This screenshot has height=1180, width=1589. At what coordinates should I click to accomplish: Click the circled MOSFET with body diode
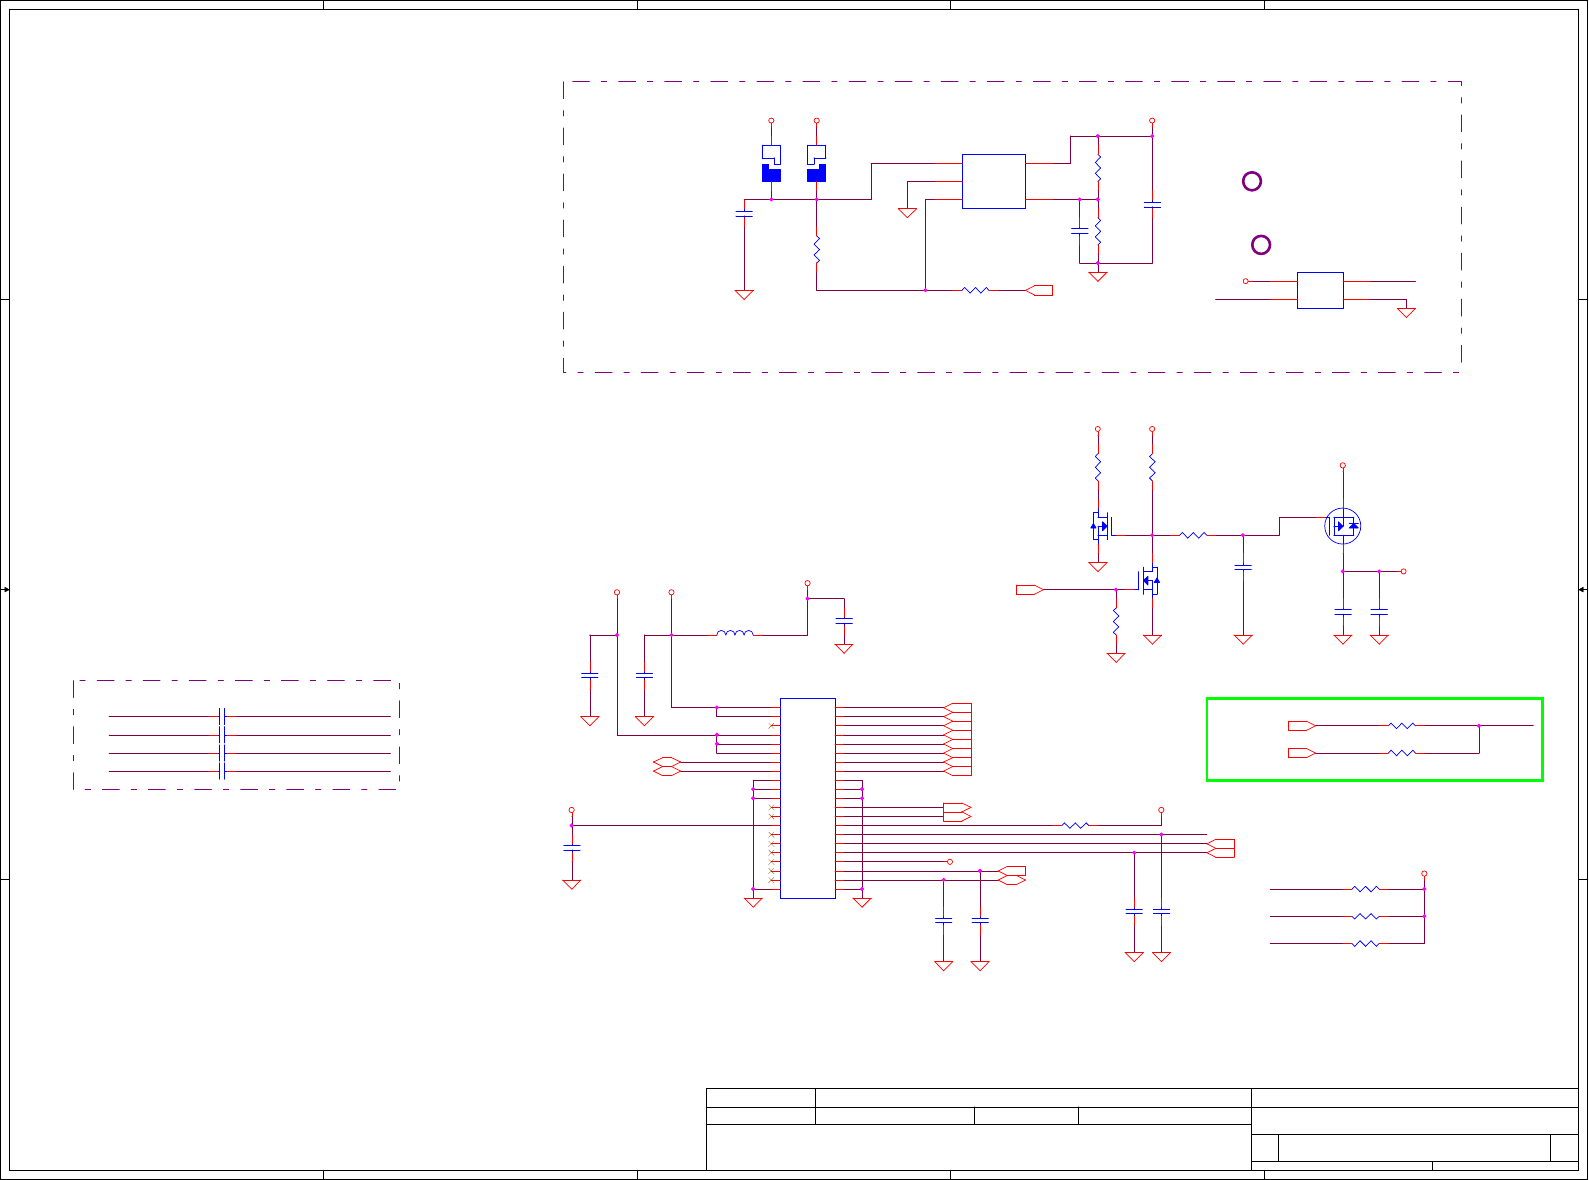[1343, 525]
